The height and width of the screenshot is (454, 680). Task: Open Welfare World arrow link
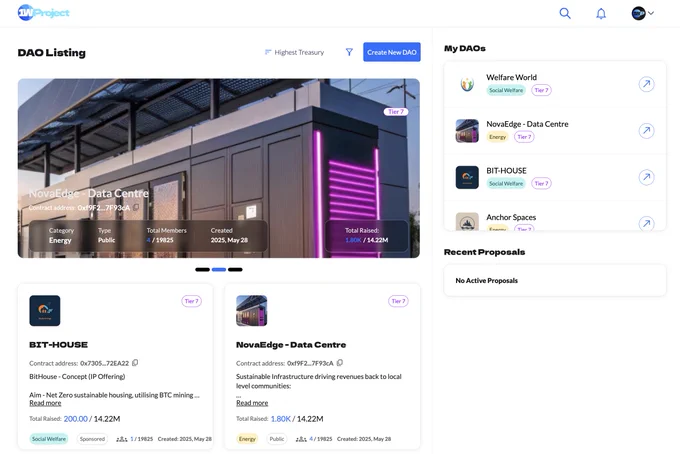coord(646,84)
